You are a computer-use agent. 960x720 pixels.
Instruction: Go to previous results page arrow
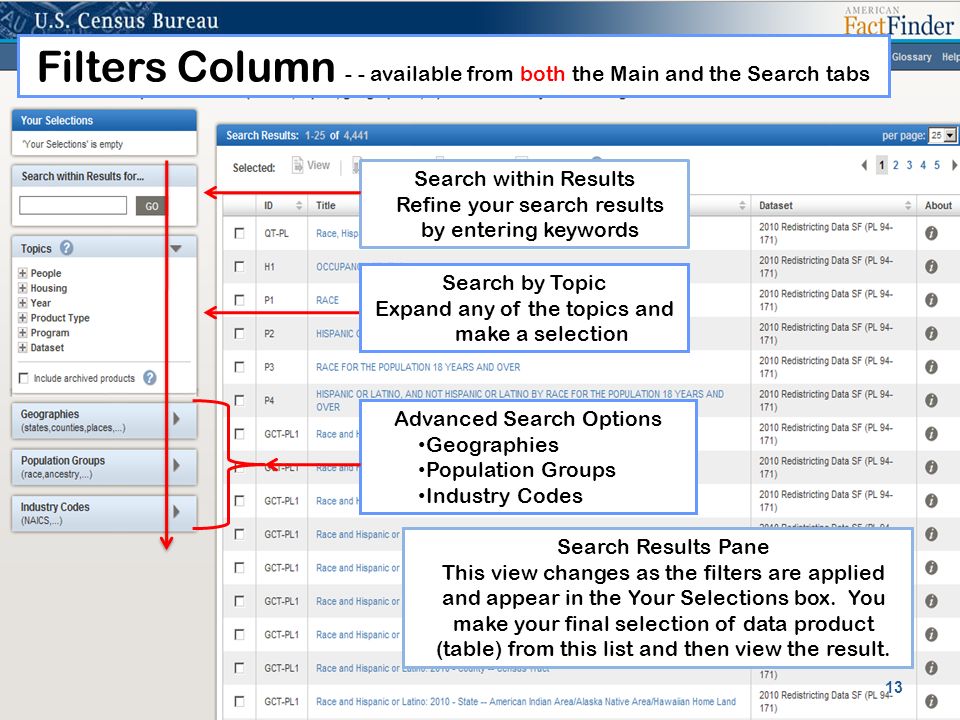(x=864, y=165)
